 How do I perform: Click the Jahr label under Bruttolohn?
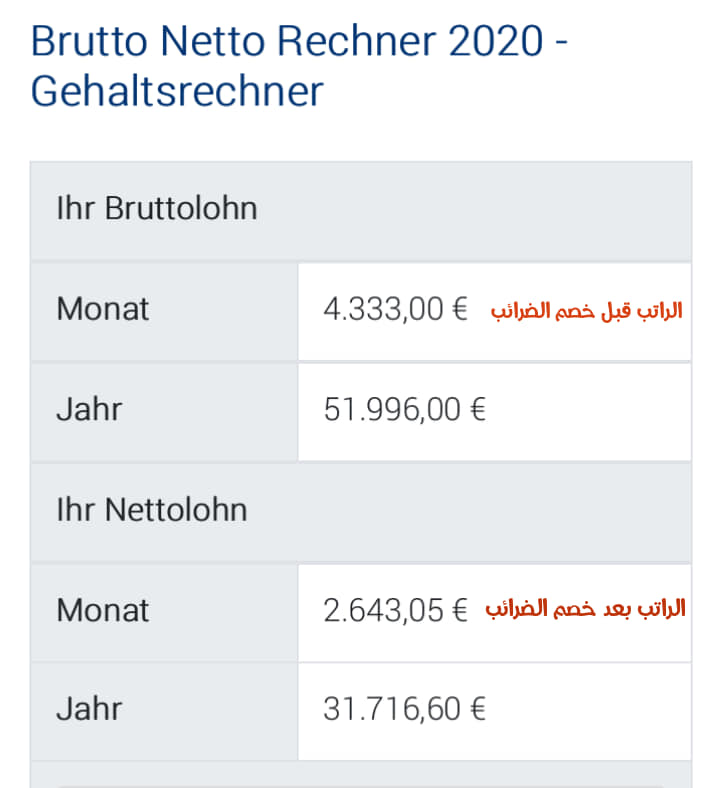pos(89,409)
